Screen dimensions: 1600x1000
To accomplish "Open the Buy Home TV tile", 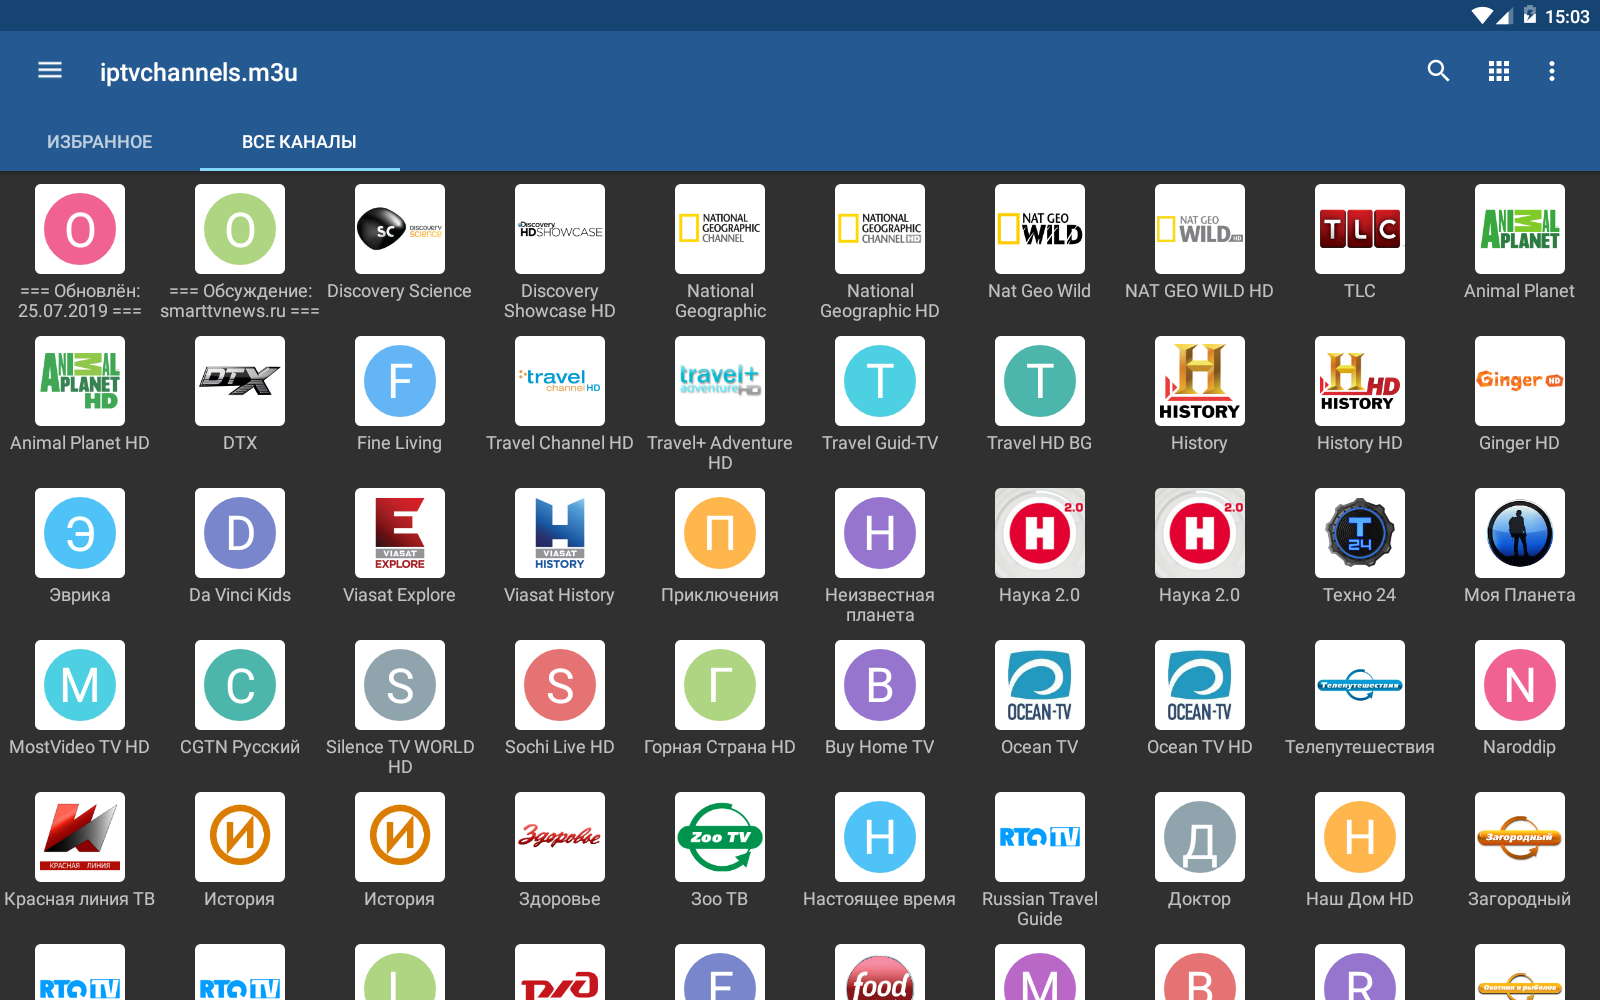I will point(880,685).
